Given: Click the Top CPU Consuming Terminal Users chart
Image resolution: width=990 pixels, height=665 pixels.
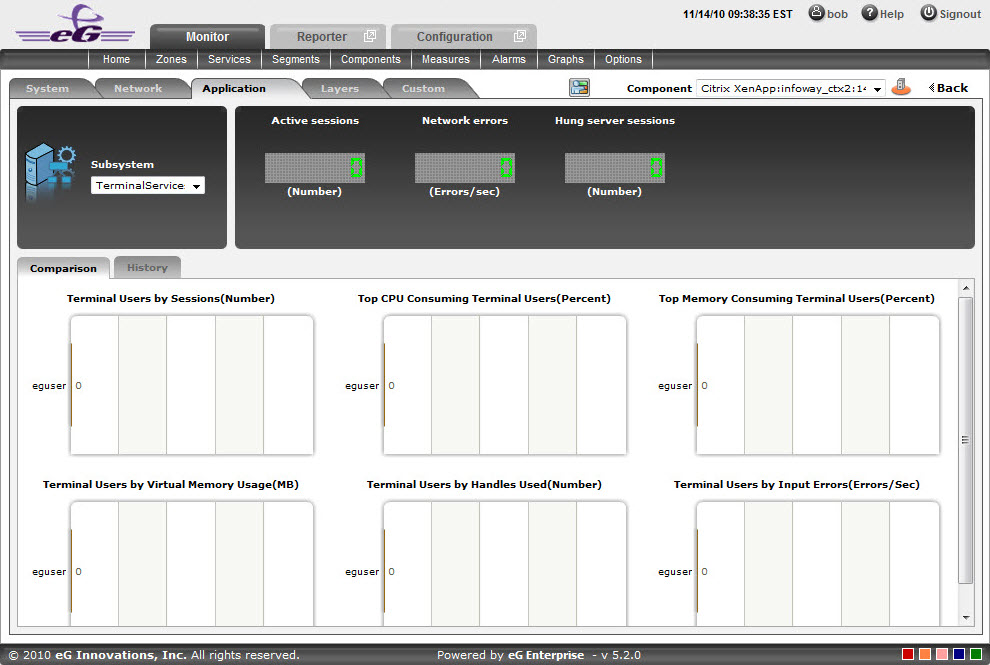Looking at the screenshot, I should [x=505, y=385].
